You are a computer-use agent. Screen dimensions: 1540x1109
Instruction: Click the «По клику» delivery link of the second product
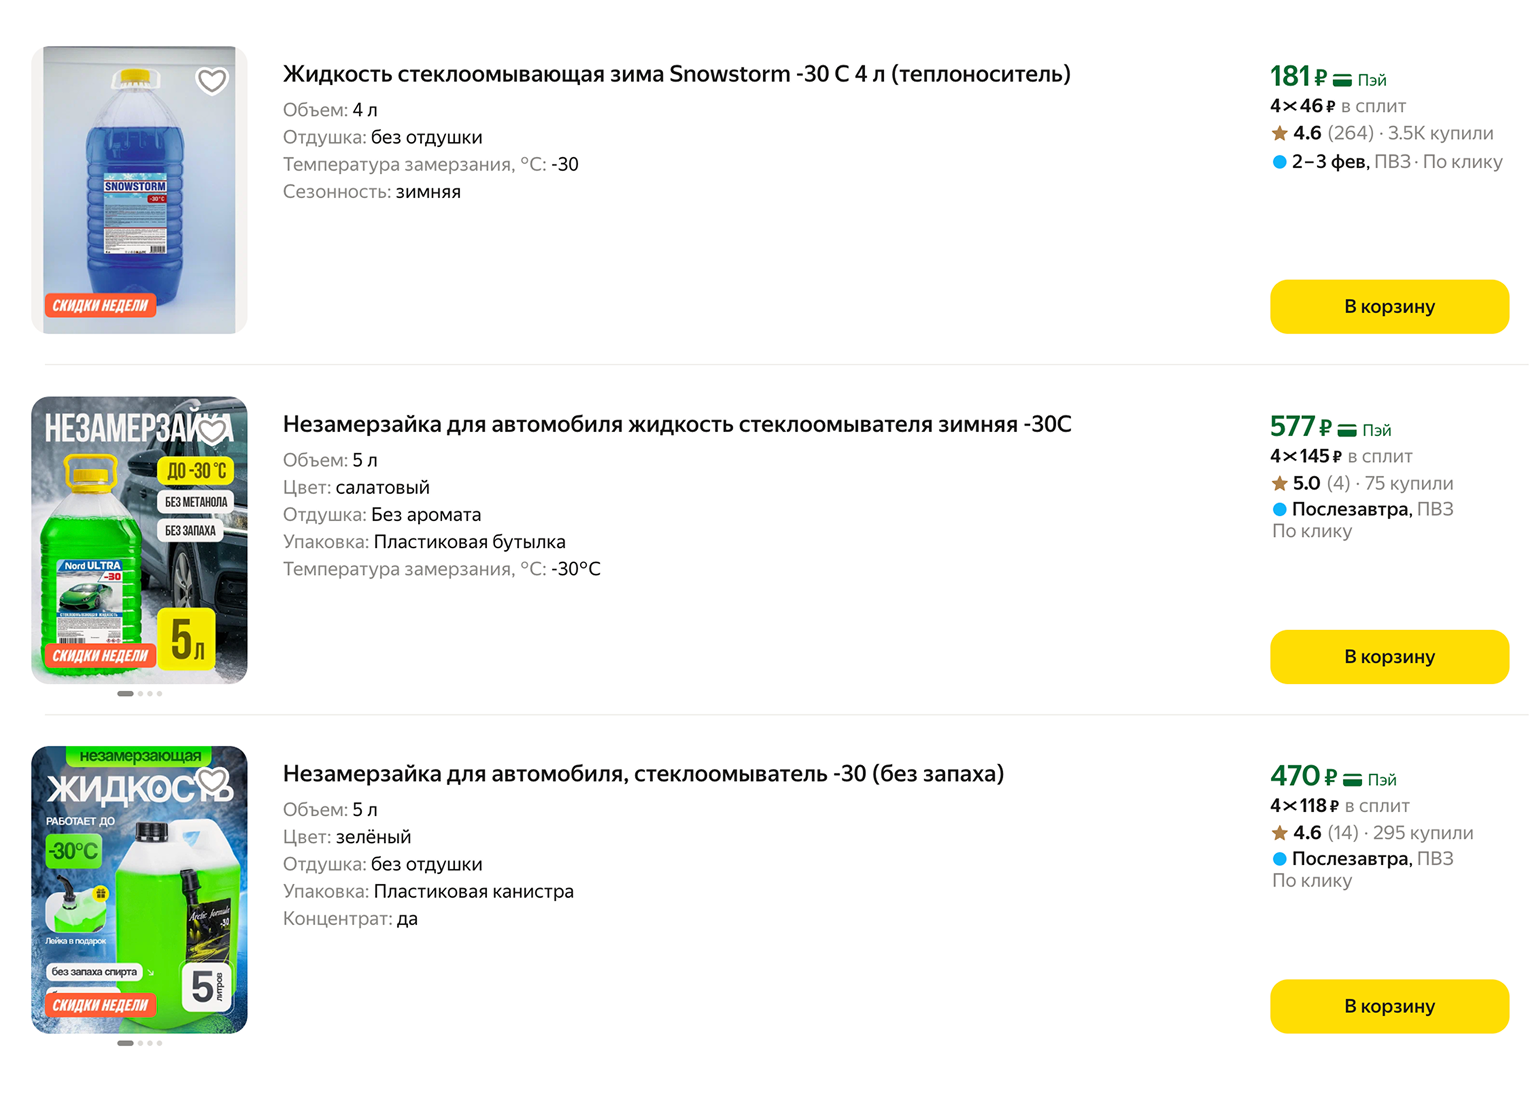point(1312,531)
